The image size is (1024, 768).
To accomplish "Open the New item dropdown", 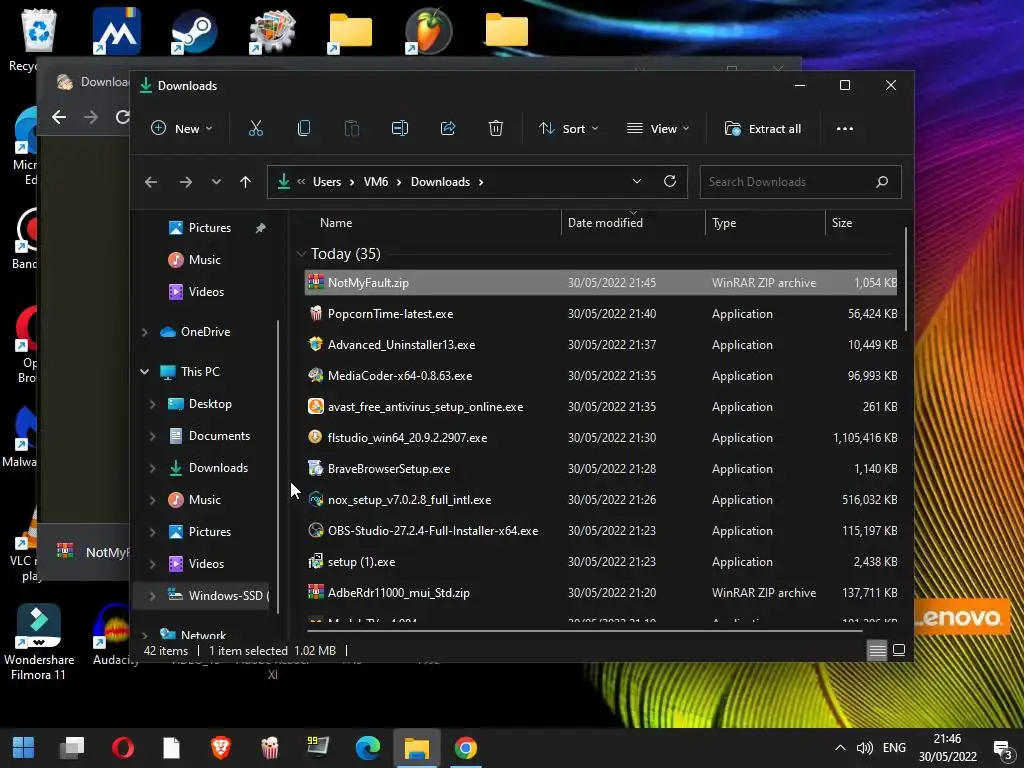I will (181, 129).
